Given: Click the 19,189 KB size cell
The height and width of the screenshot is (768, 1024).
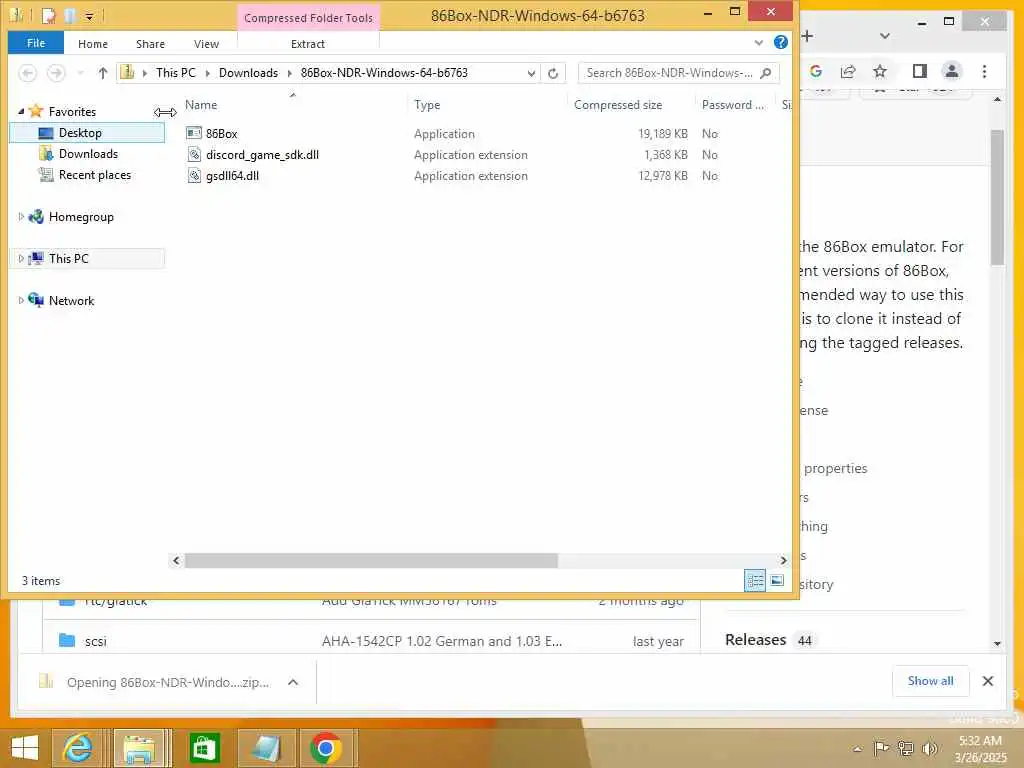Looking at the screenshot, I should 662,133.
